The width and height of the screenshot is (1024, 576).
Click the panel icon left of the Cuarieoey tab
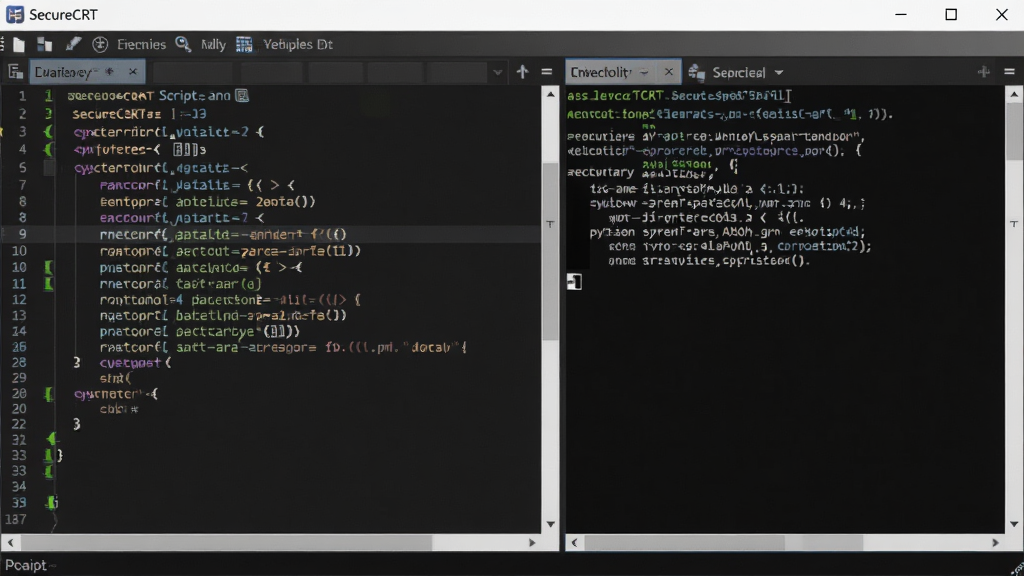(16, 72)
